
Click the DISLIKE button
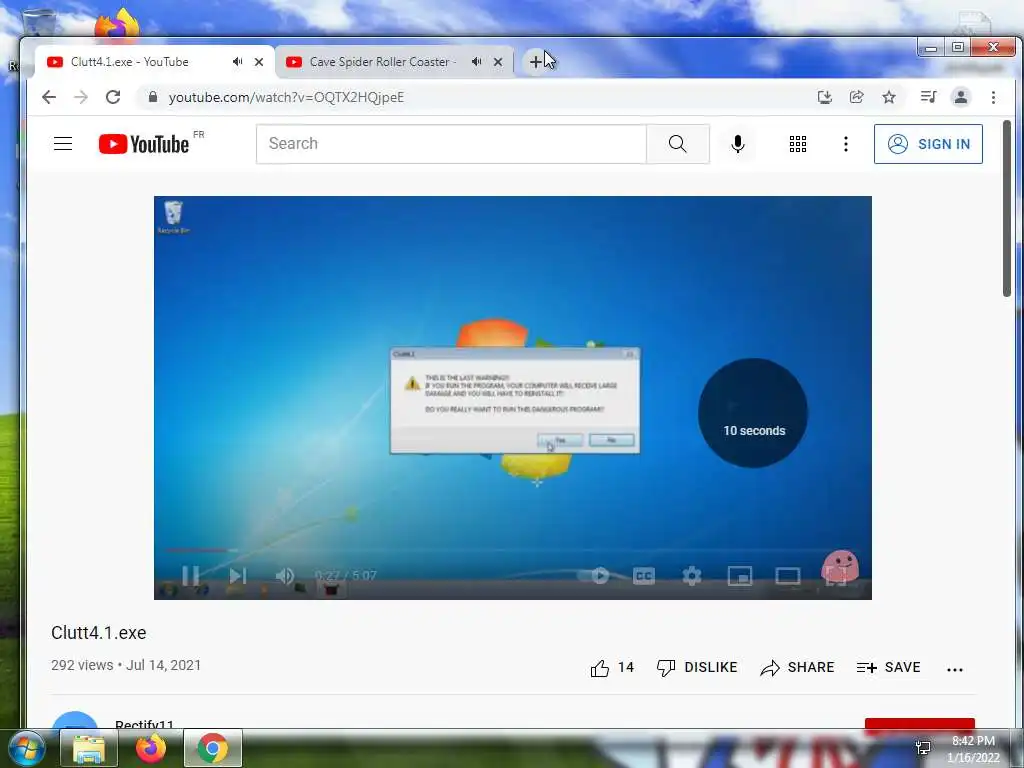click(x=697, y=667)
